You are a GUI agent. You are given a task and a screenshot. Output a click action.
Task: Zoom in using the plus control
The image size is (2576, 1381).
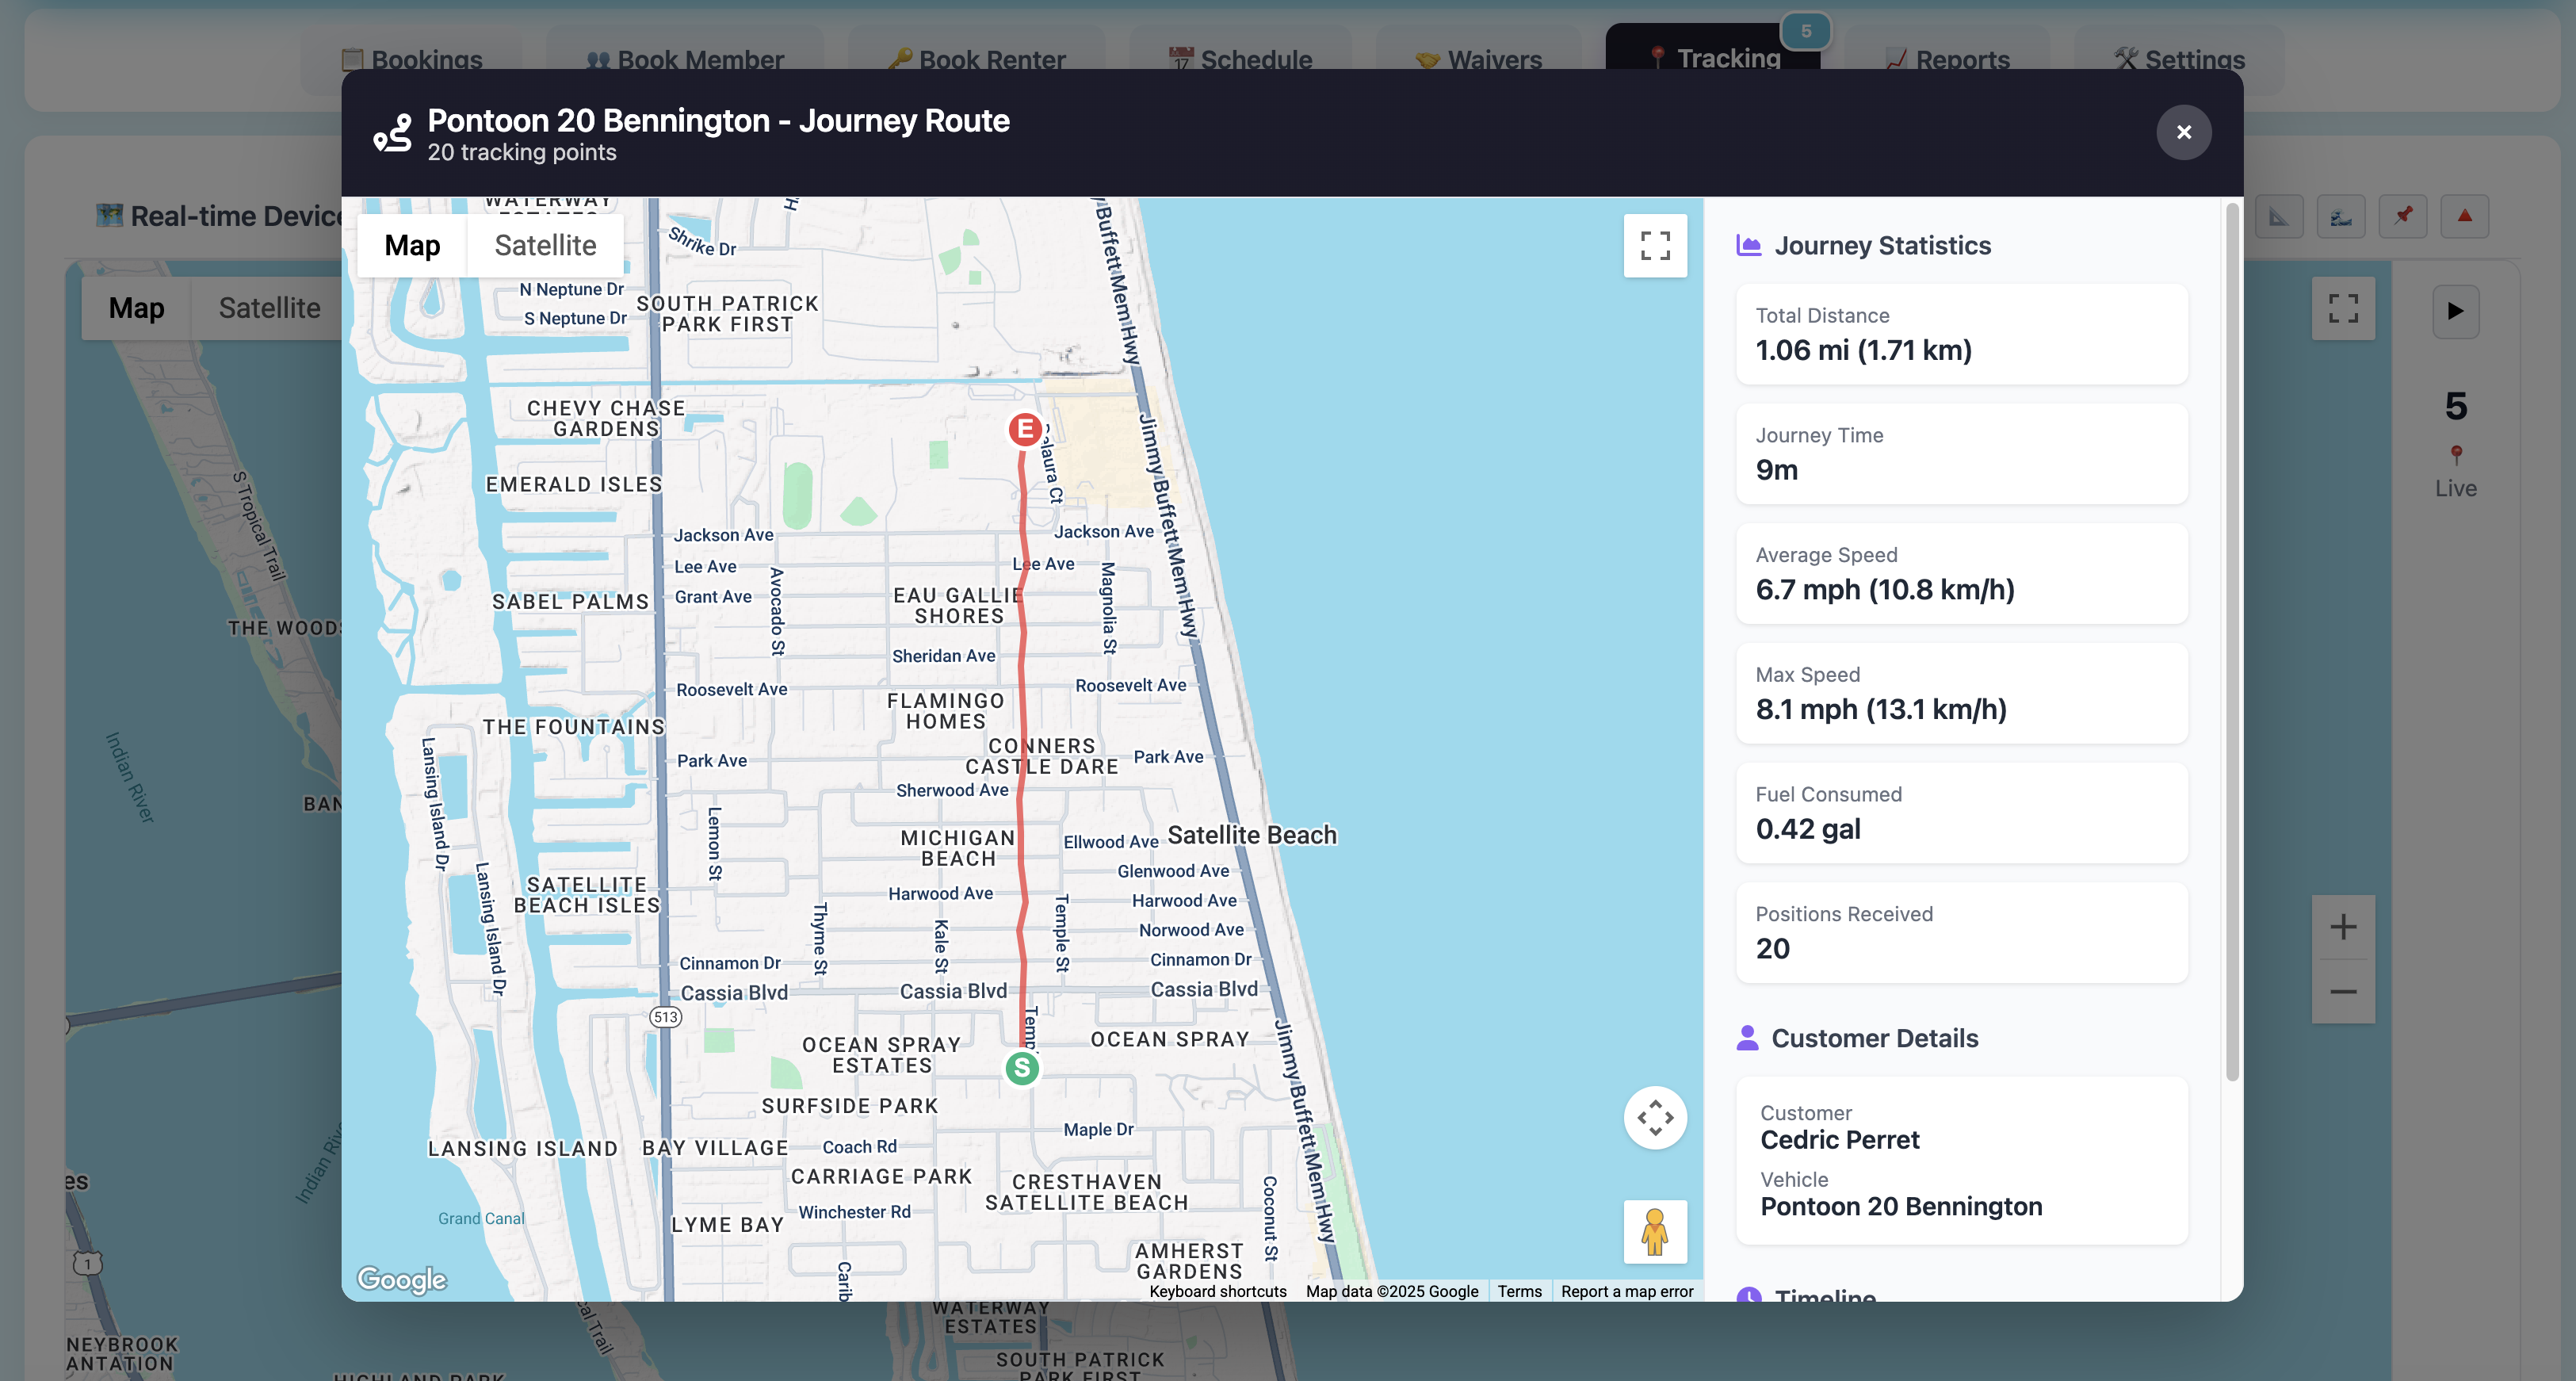pos(2343,926)
